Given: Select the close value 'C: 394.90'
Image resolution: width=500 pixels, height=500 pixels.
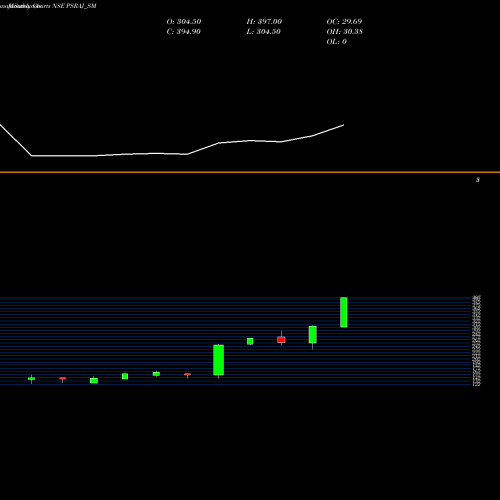Looking at the screenshot, I should tap(184, 32).
